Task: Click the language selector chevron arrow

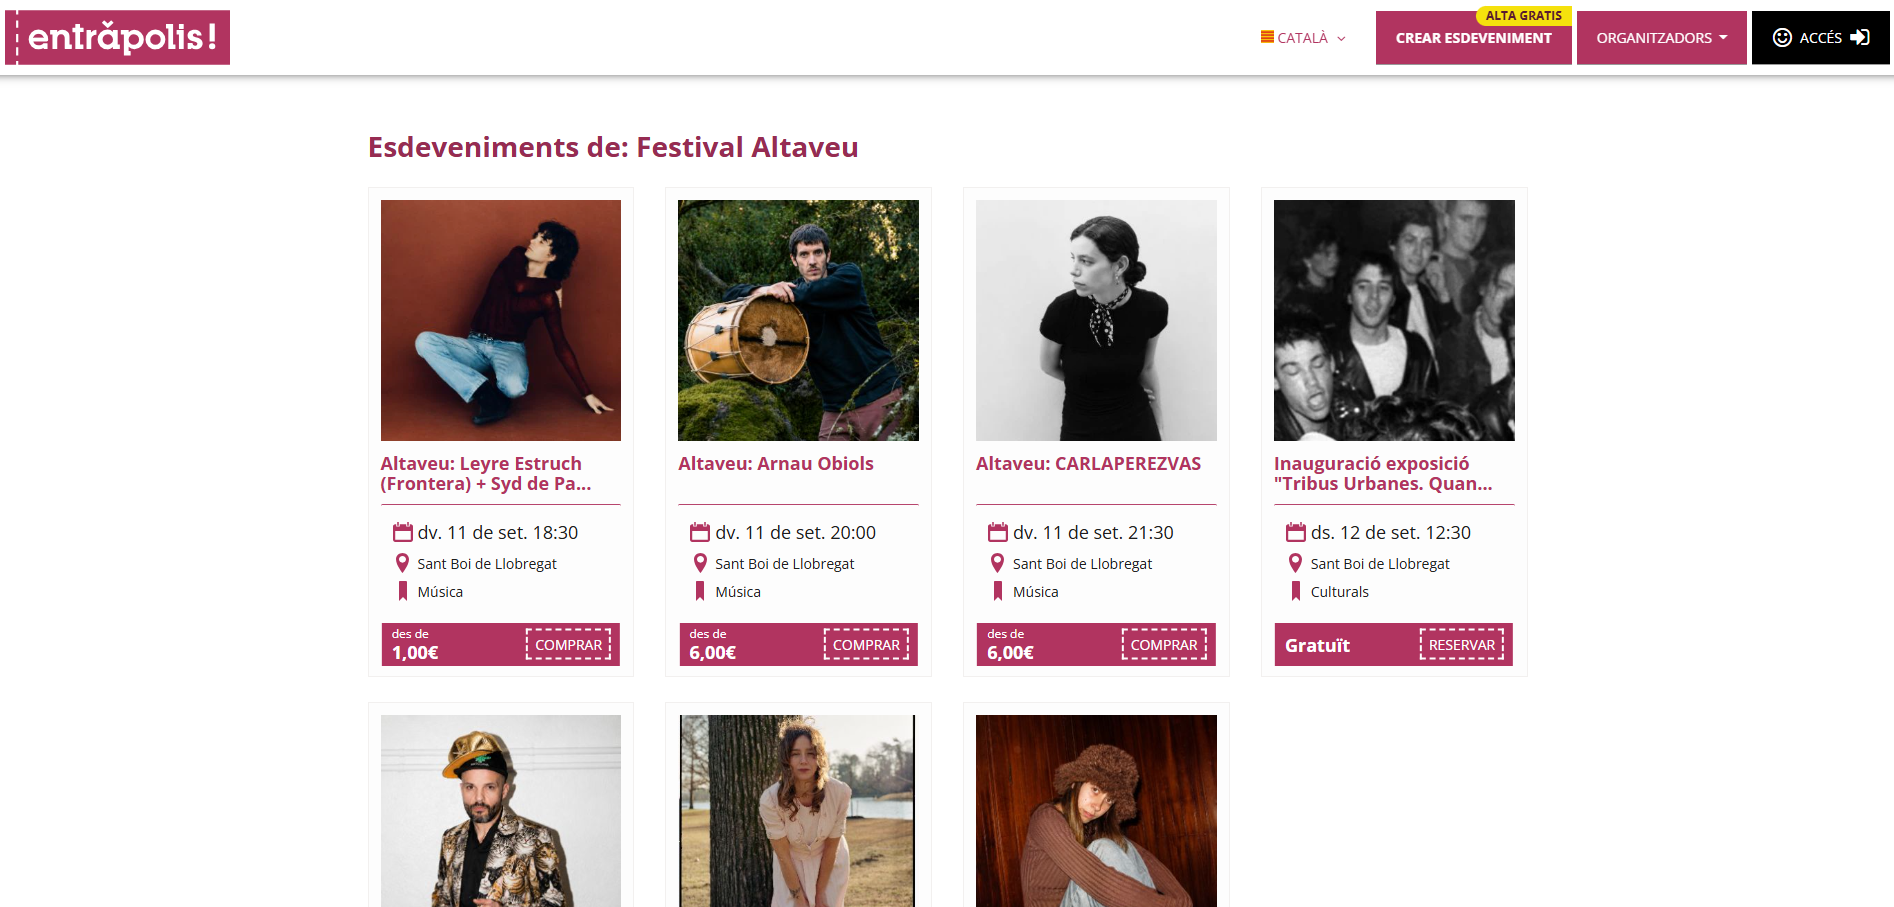Action: pyautogui.click(x=1341, y=39)
